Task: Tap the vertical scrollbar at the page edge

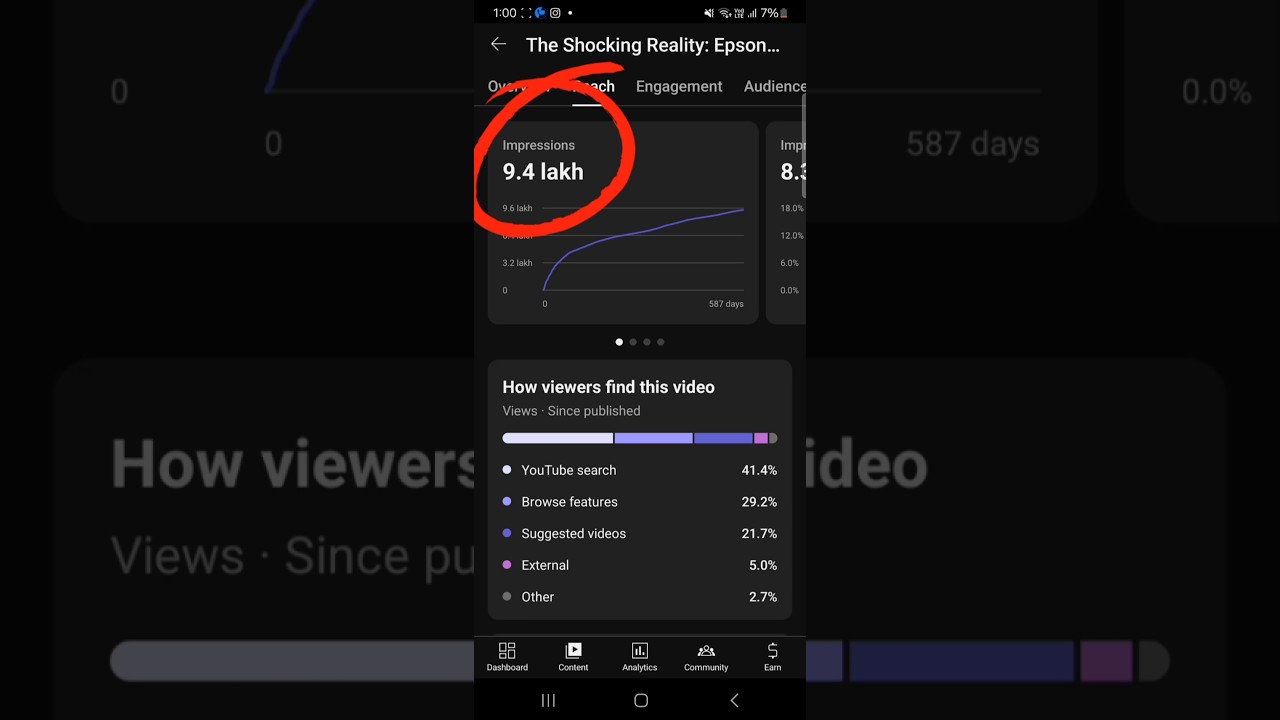Action: click(803, 147)
